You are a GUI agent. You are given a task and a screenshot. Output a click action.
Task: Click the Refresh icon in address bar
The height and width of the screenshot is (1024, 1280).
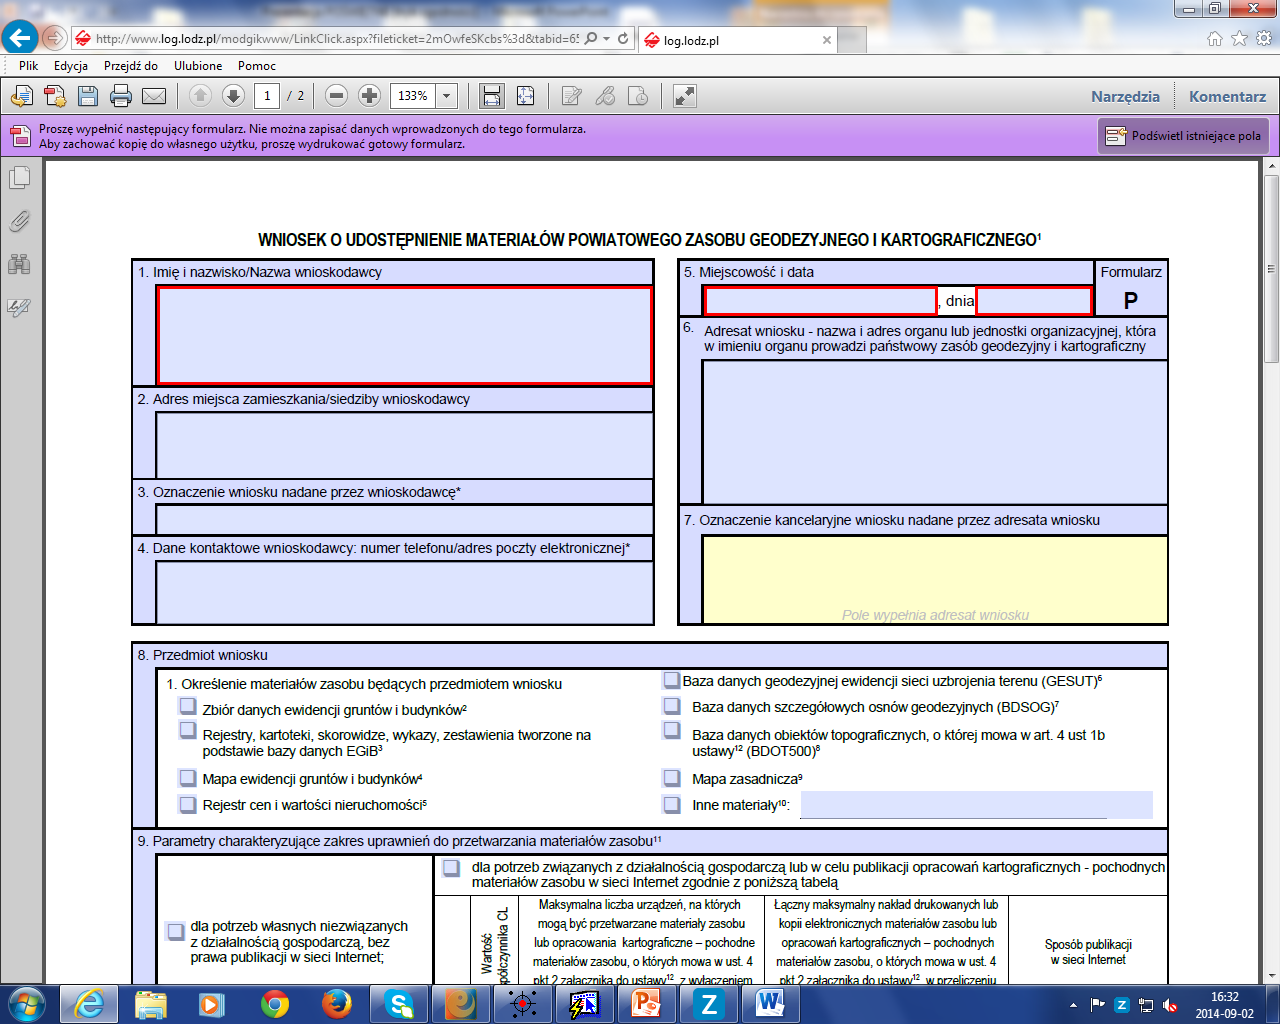pos(623,38)
